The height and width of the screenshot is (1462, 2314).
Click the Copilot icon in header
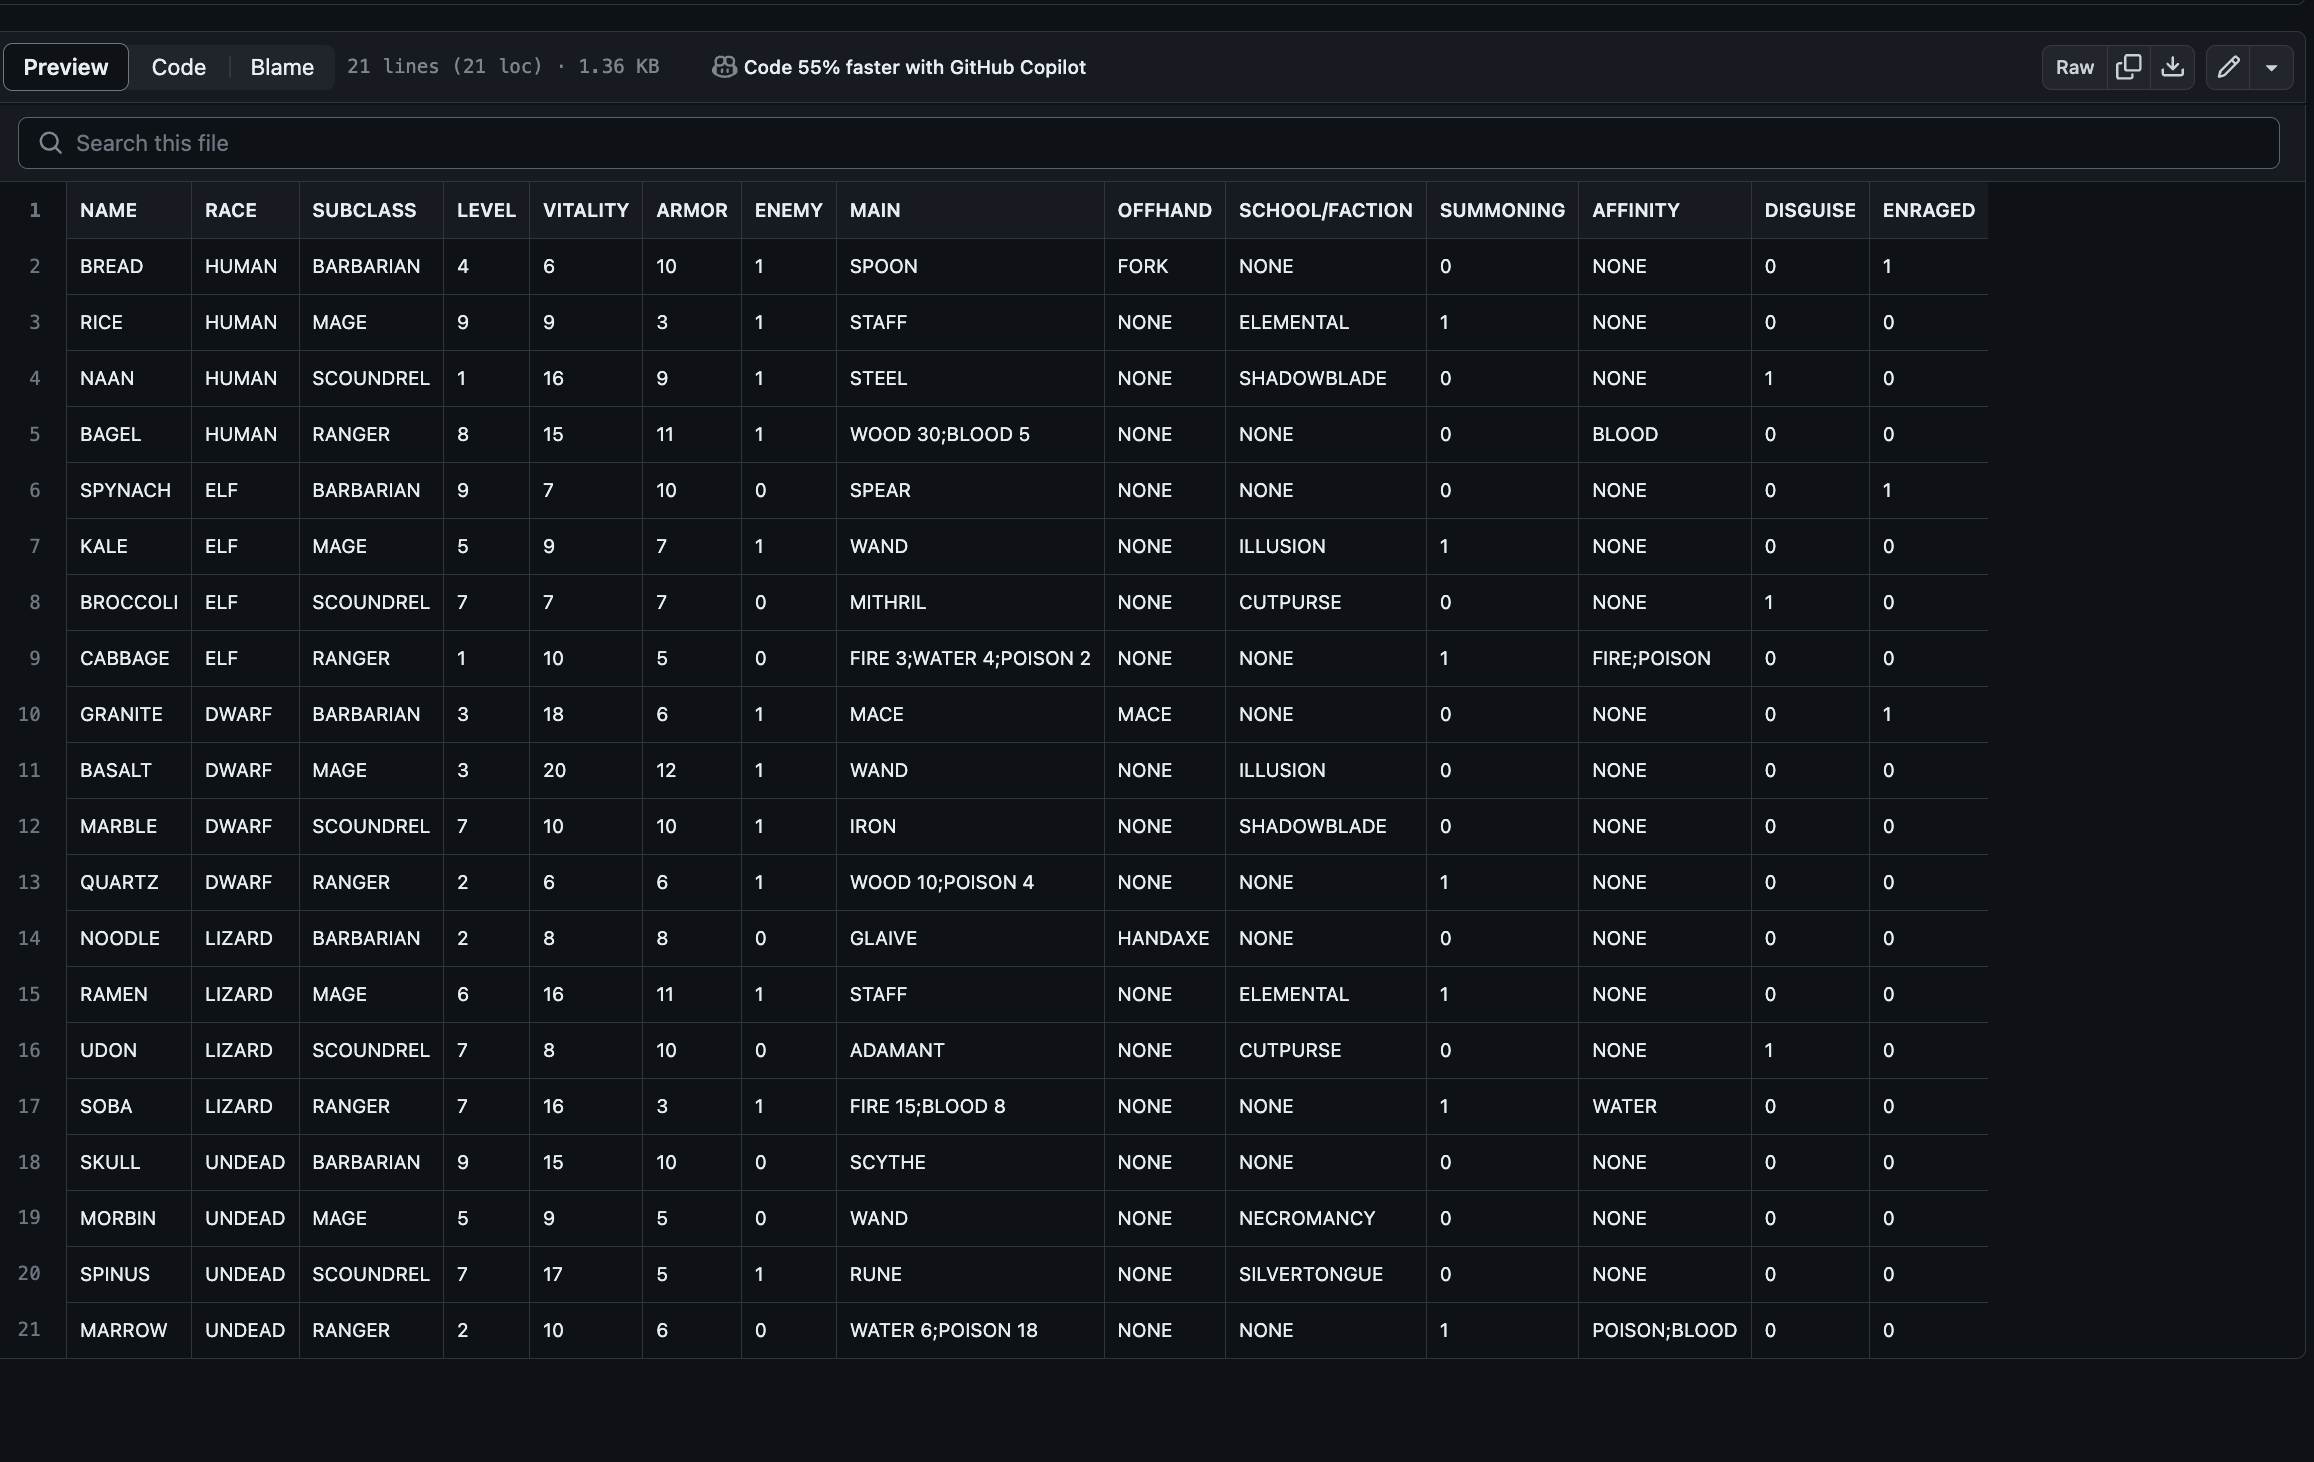coord(724,67)
